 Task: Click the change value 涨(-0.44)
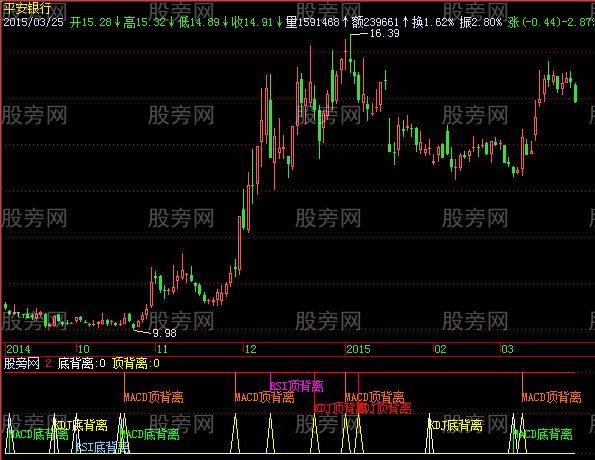point(534,22)
